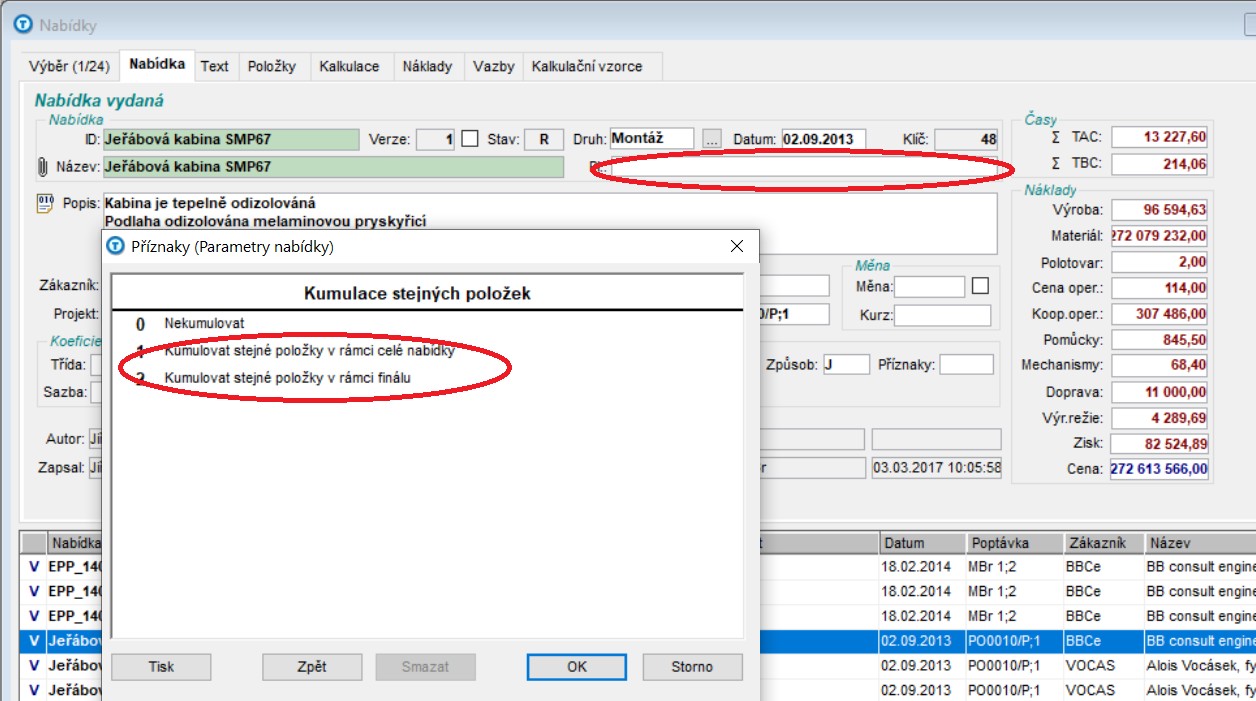Choose Kumulovat stejné položky v rámci finálu
Image resolution: width=1256 pixels, height=701 pixels.
tap(287, 378)
